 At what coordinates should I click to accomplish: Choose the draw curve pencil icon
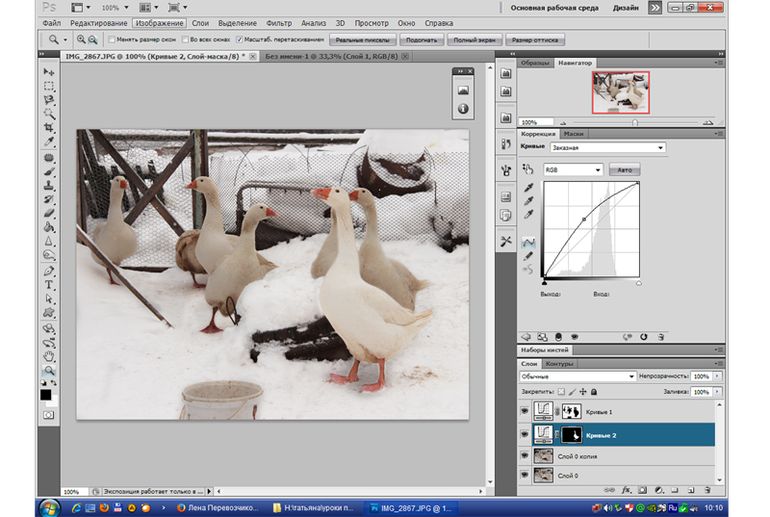(529, 256)
